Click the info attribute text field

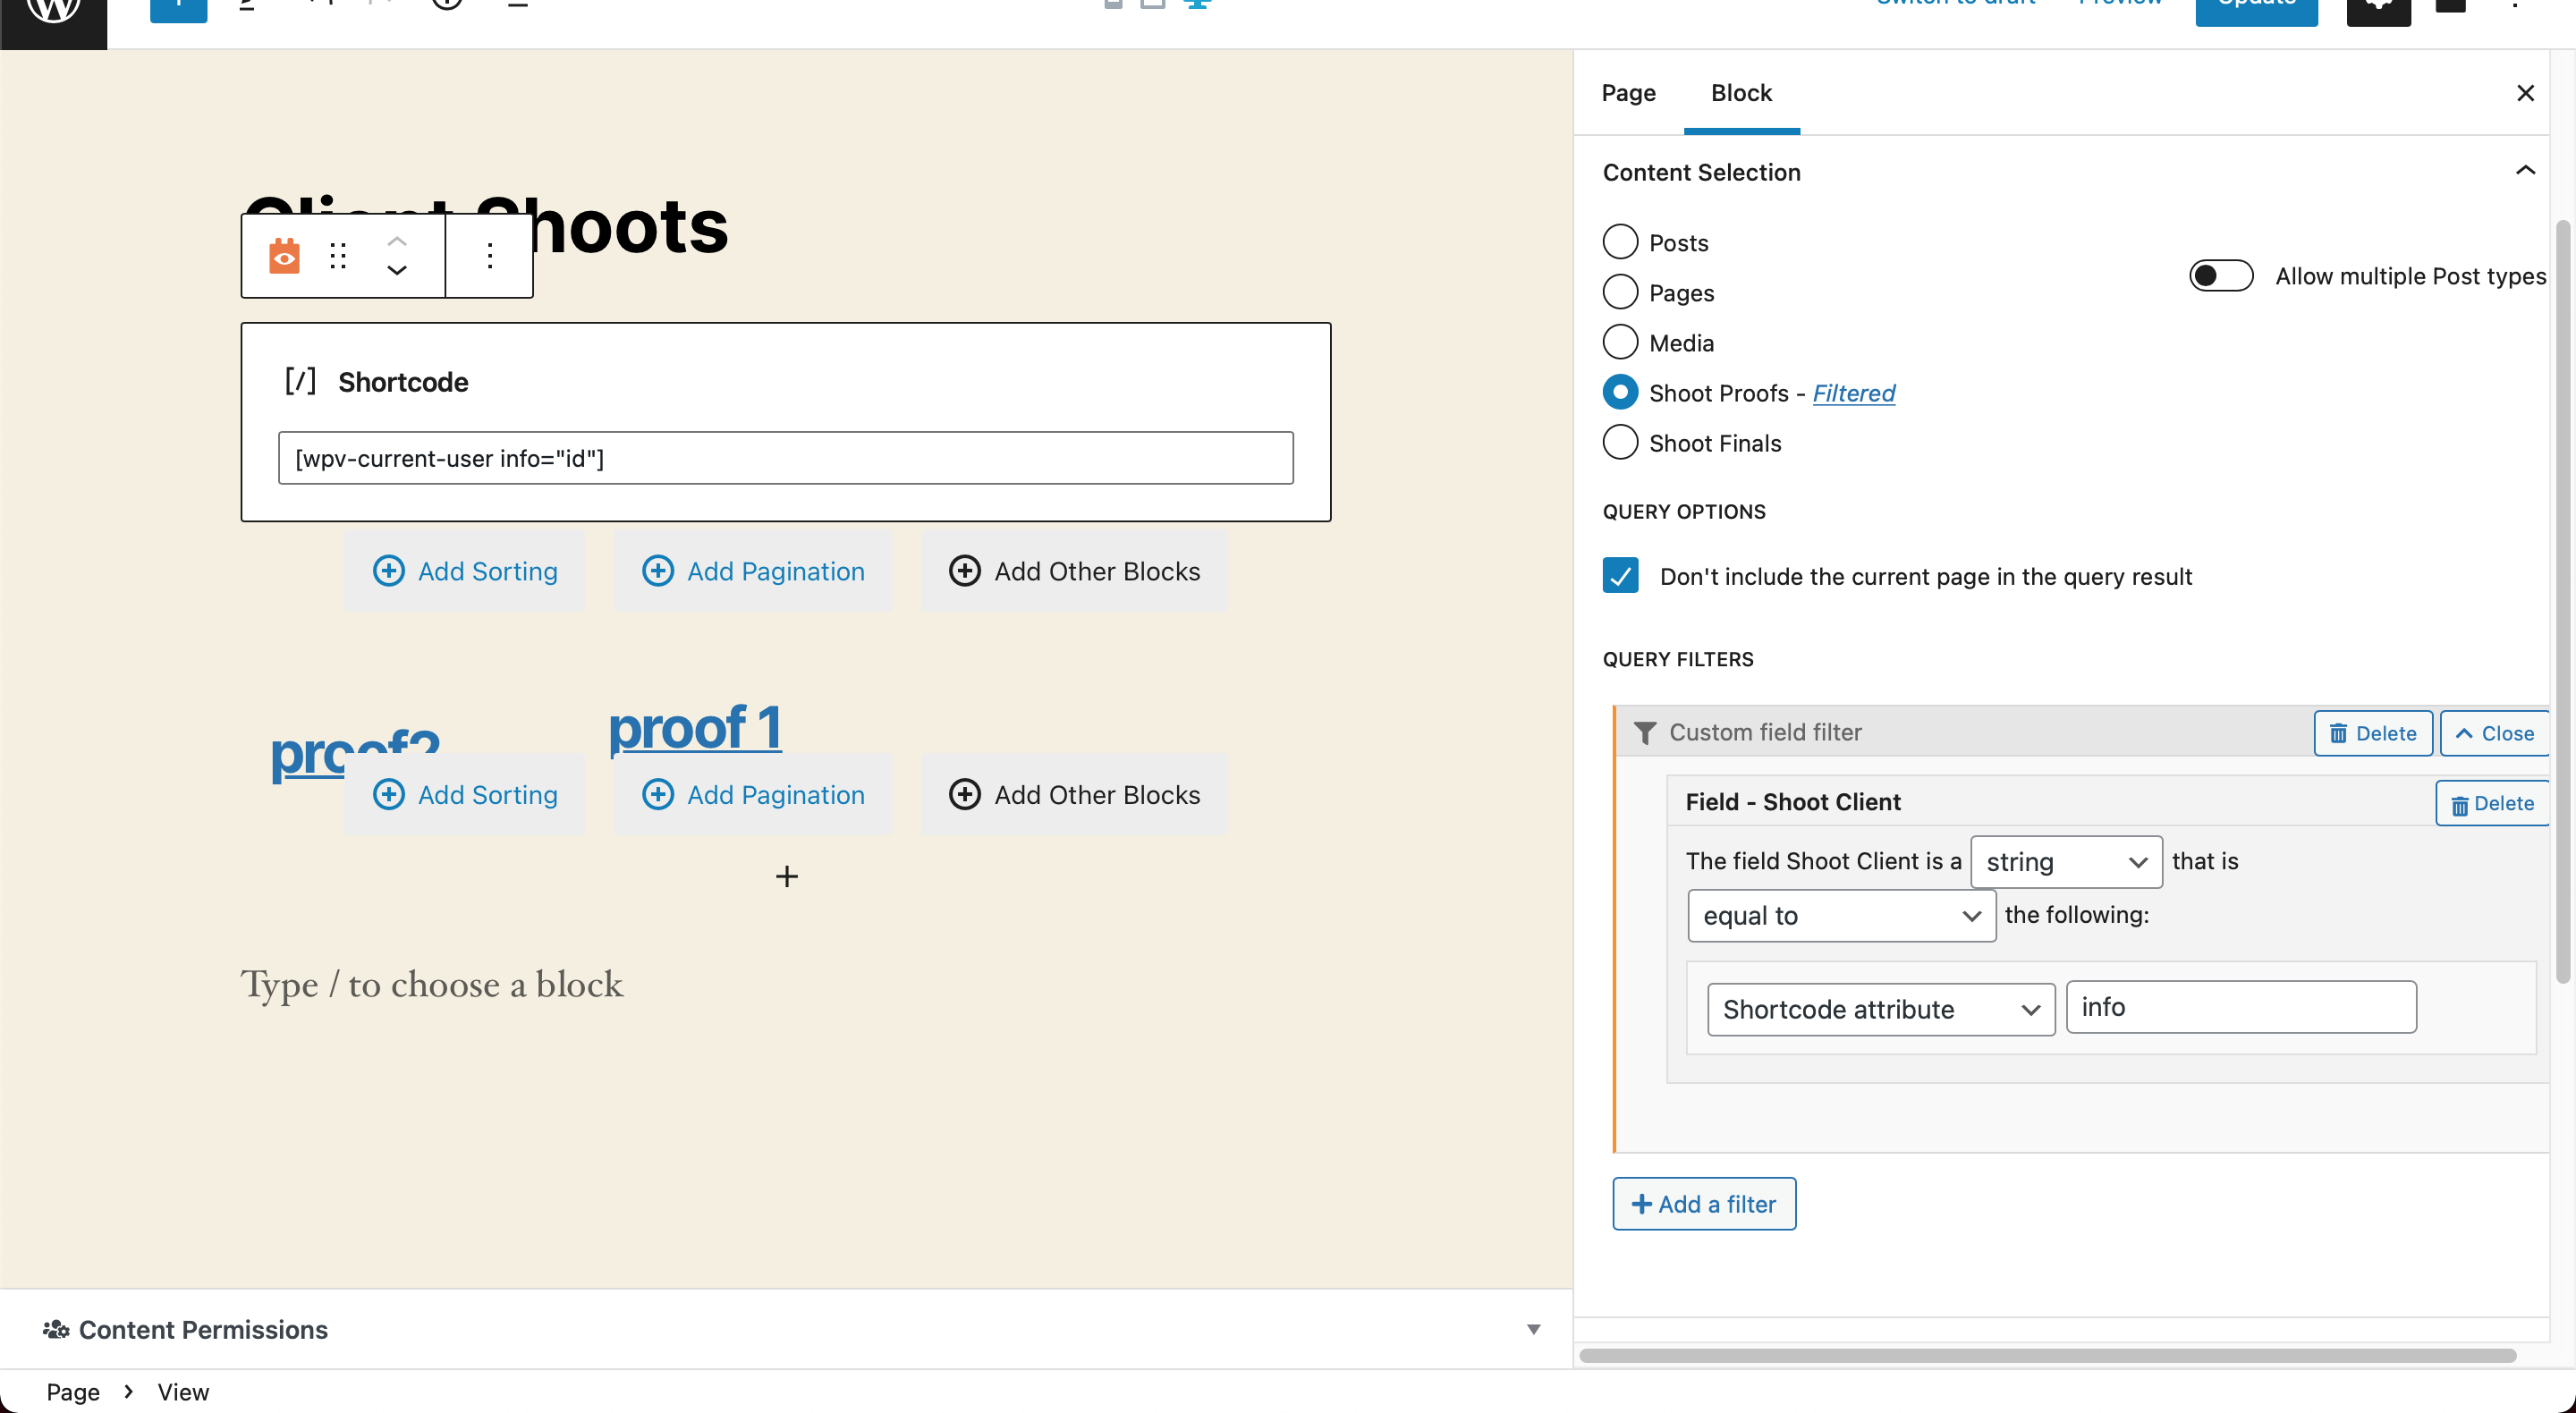[x=2240, y=1007]
